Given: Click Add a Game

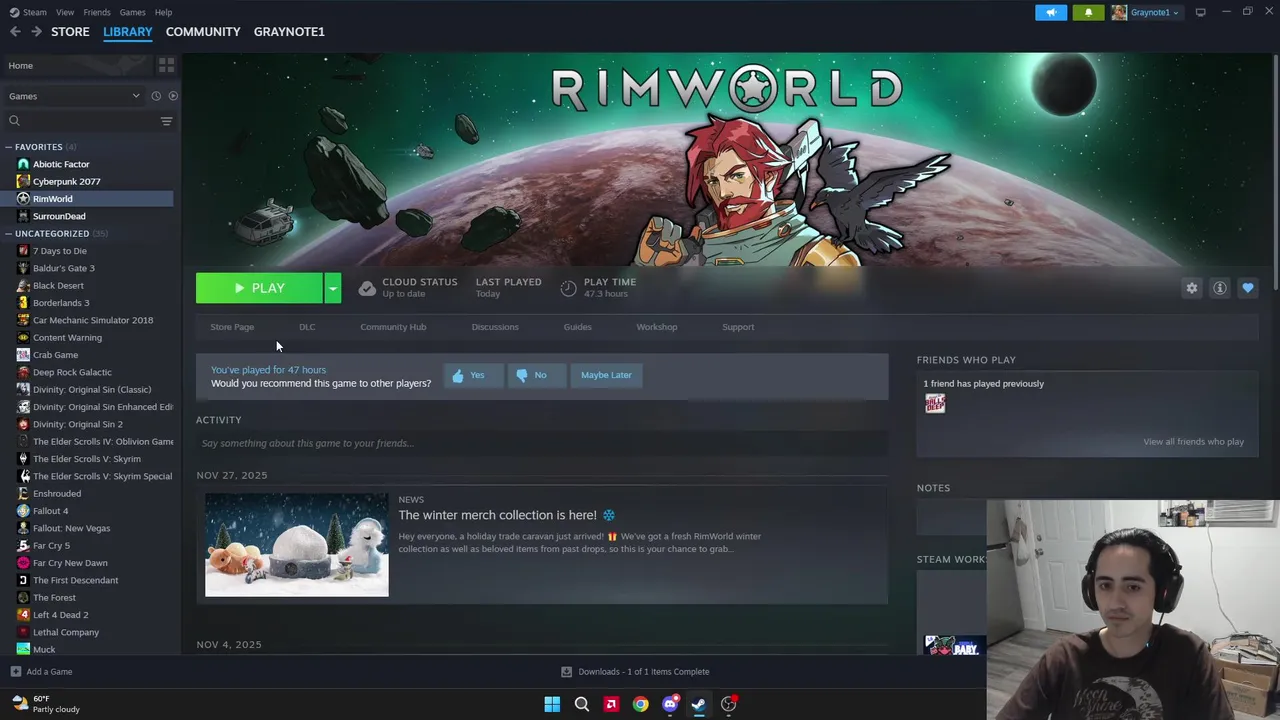Looking at the screenshot, I should [41, 672].
